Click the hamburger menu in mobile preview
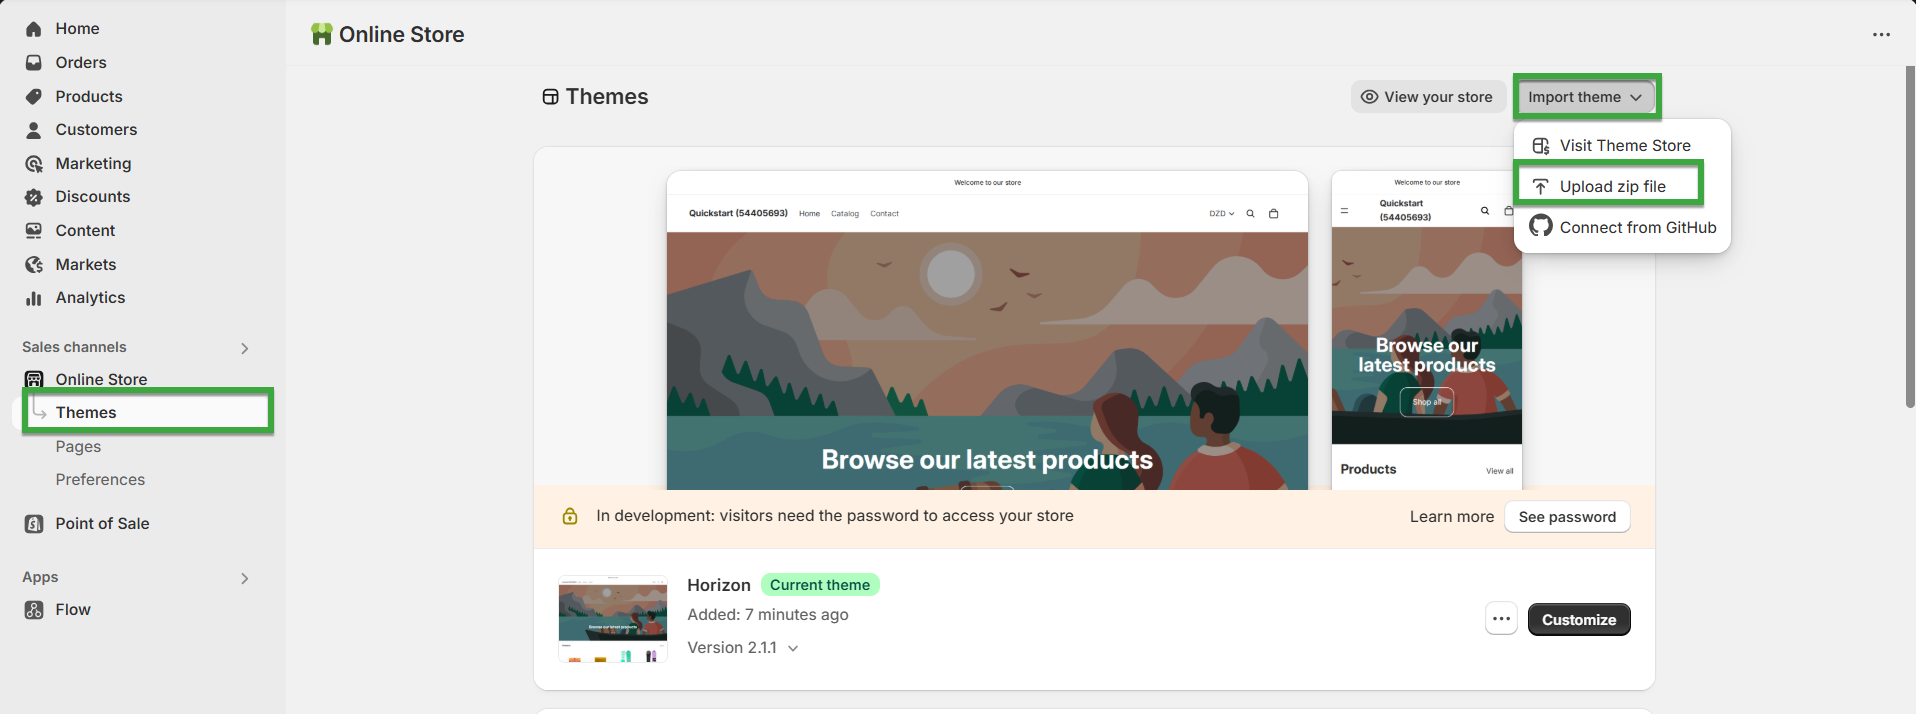 pos(1345,211)
